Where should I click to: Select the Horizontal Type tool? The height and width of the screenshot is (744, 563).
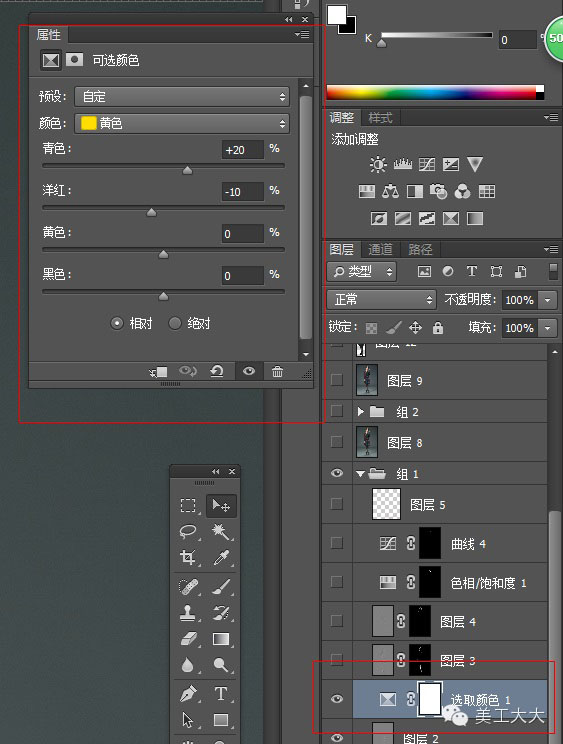click(x=221, y=694)
